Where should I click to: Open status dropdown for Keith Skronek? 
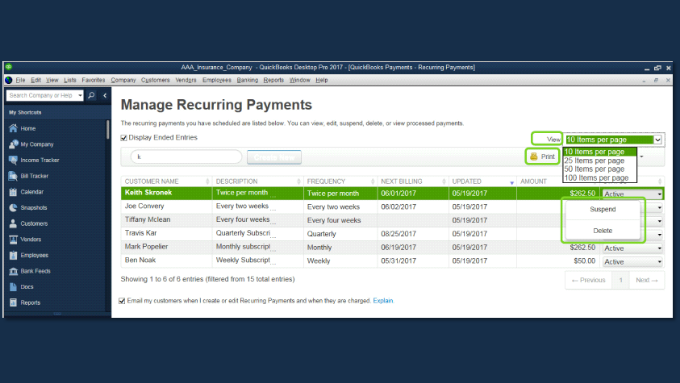point(633,194)
